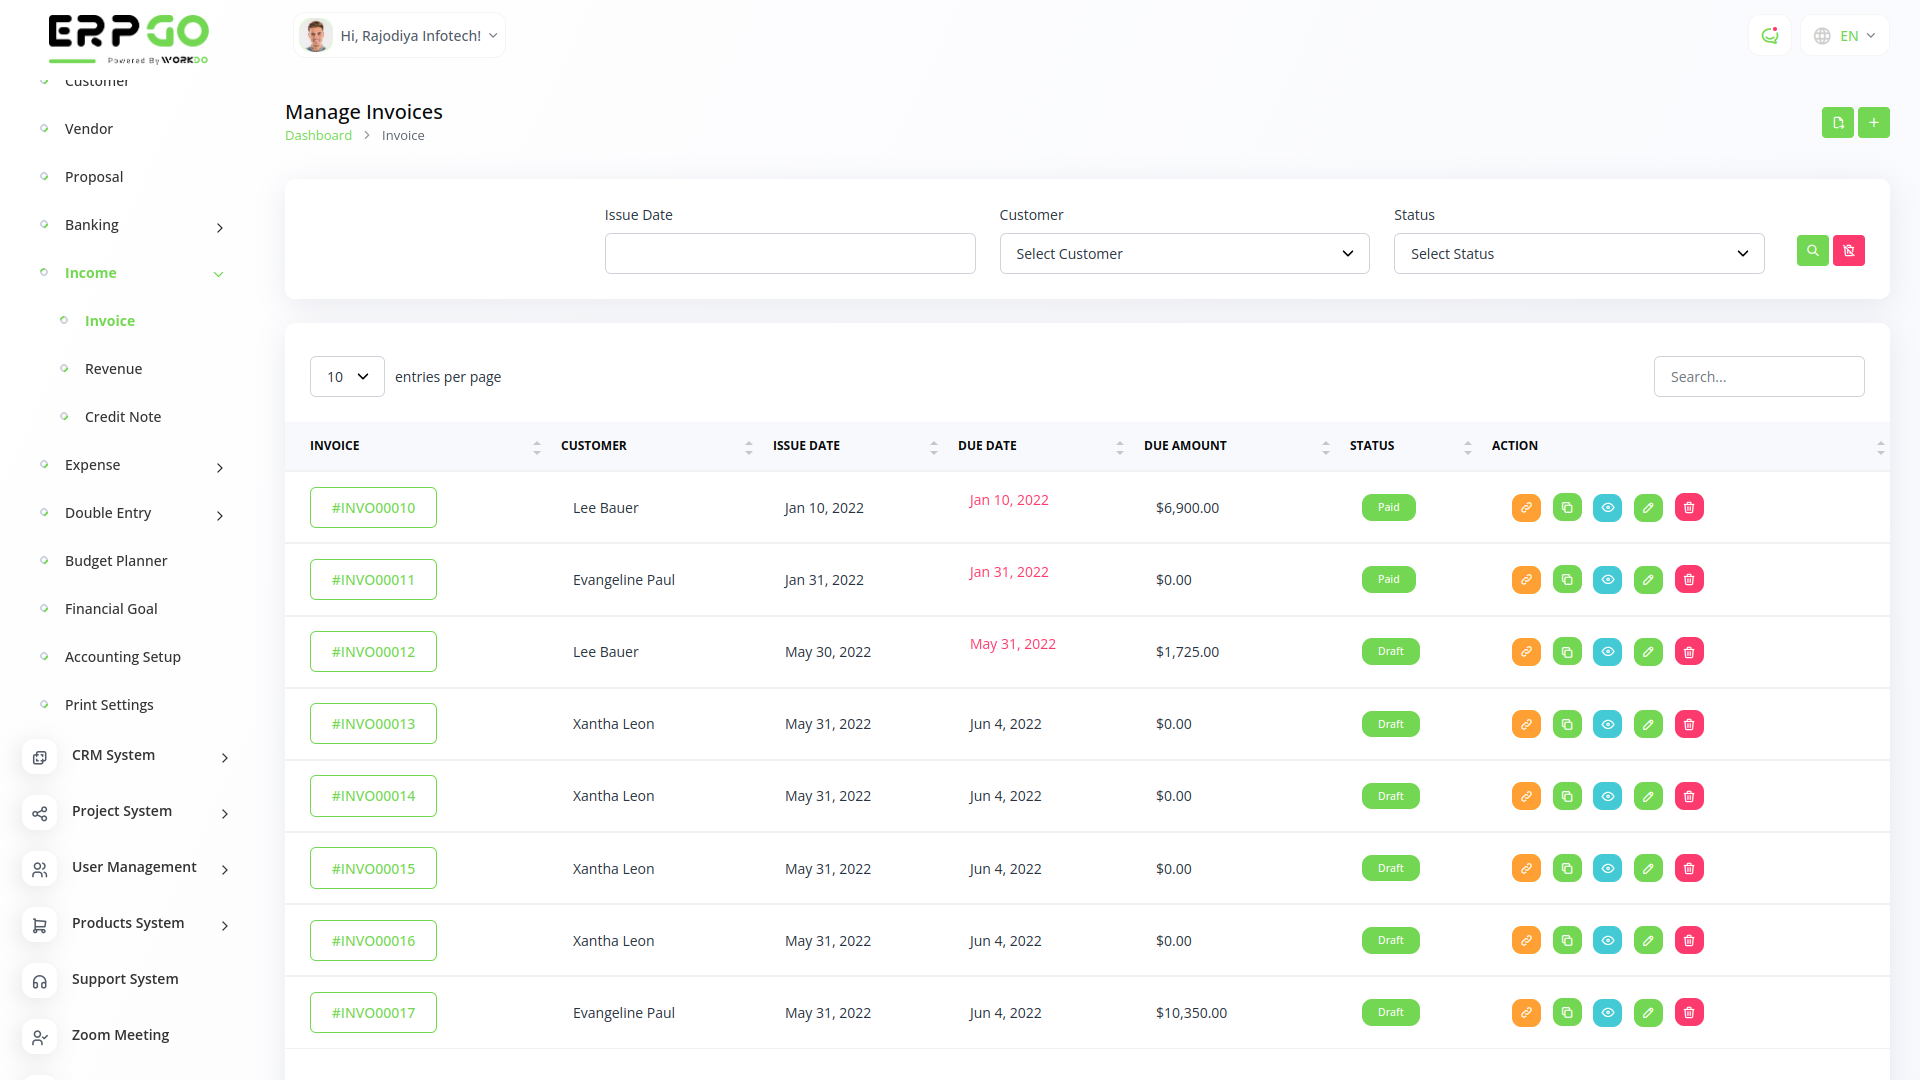The height and width of the screenshot is (1080, 1920).
Task: Duplicate invoice #INVO00011 using green copy icon
Action: click(x=1567, y=580)
